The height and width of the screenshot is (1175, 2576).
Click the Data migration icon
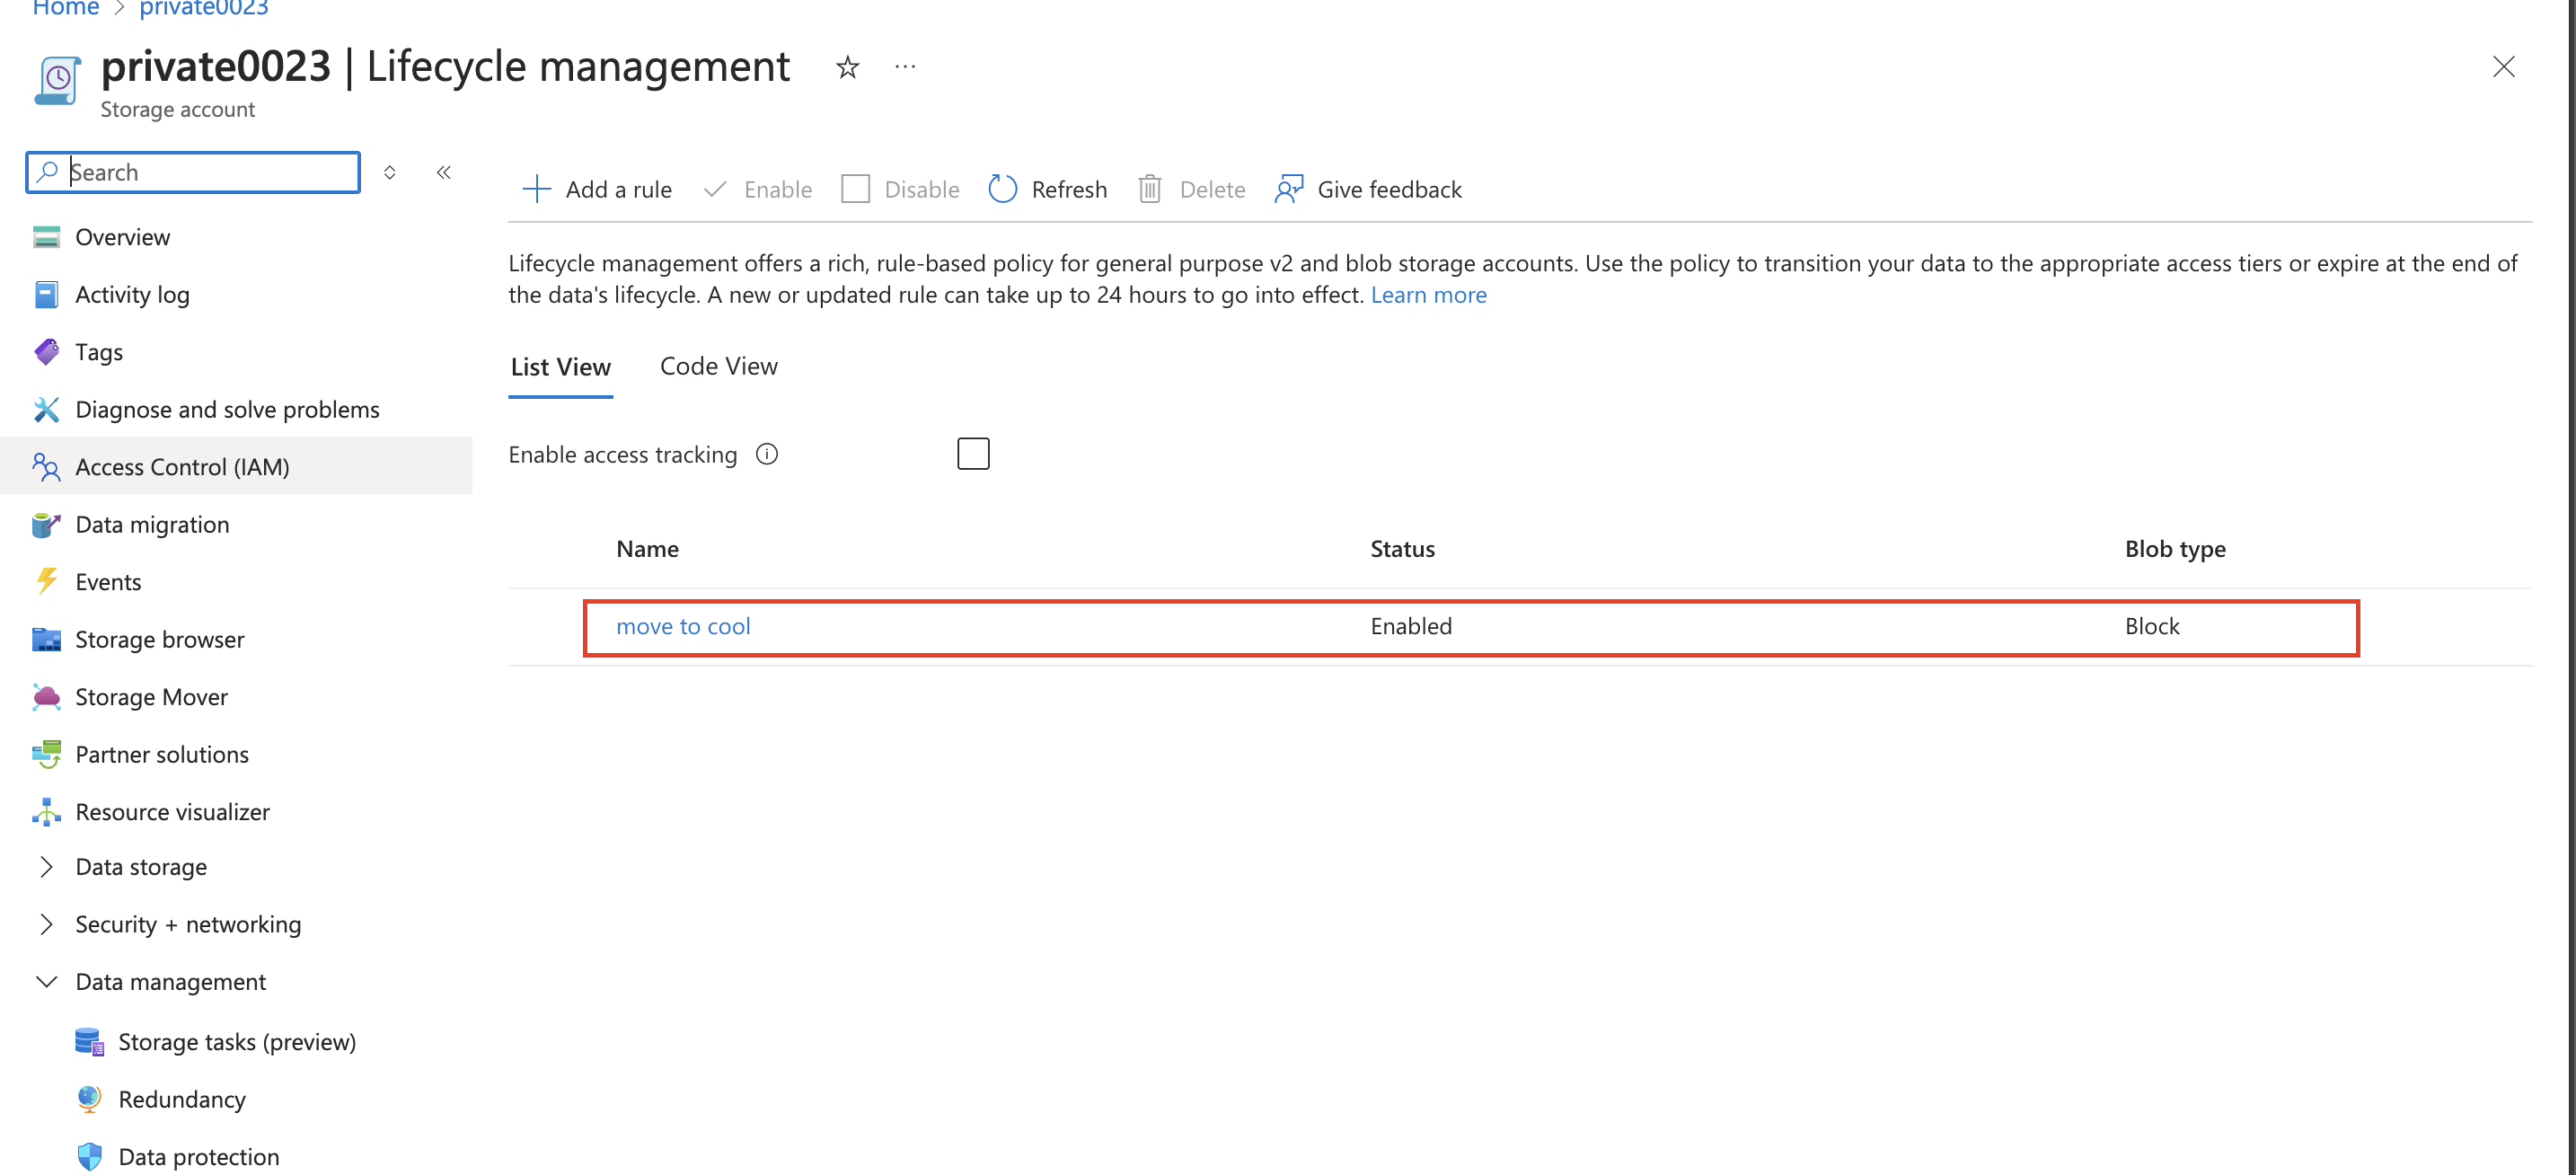tap(46, 524)
